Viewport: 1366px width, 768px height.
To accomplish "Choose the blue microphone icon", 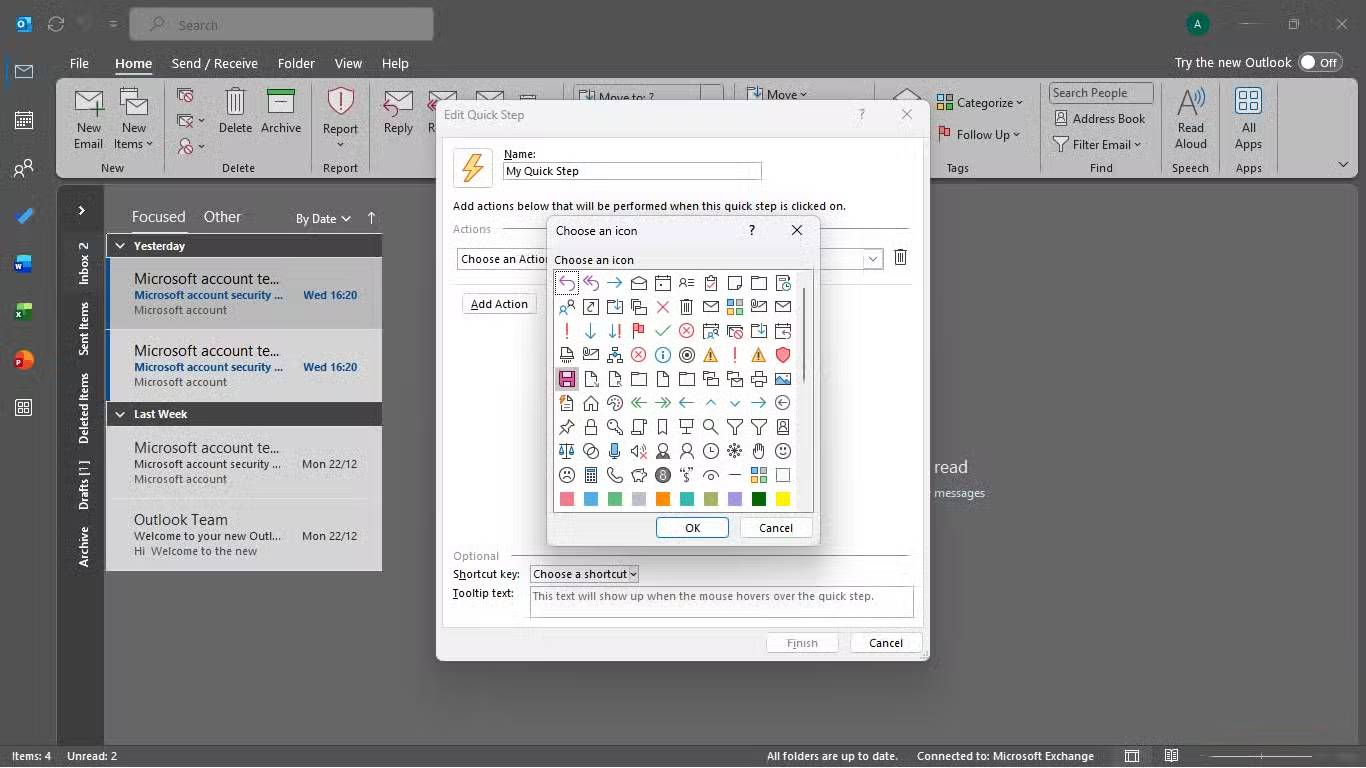I will click(x=615, y=451).
